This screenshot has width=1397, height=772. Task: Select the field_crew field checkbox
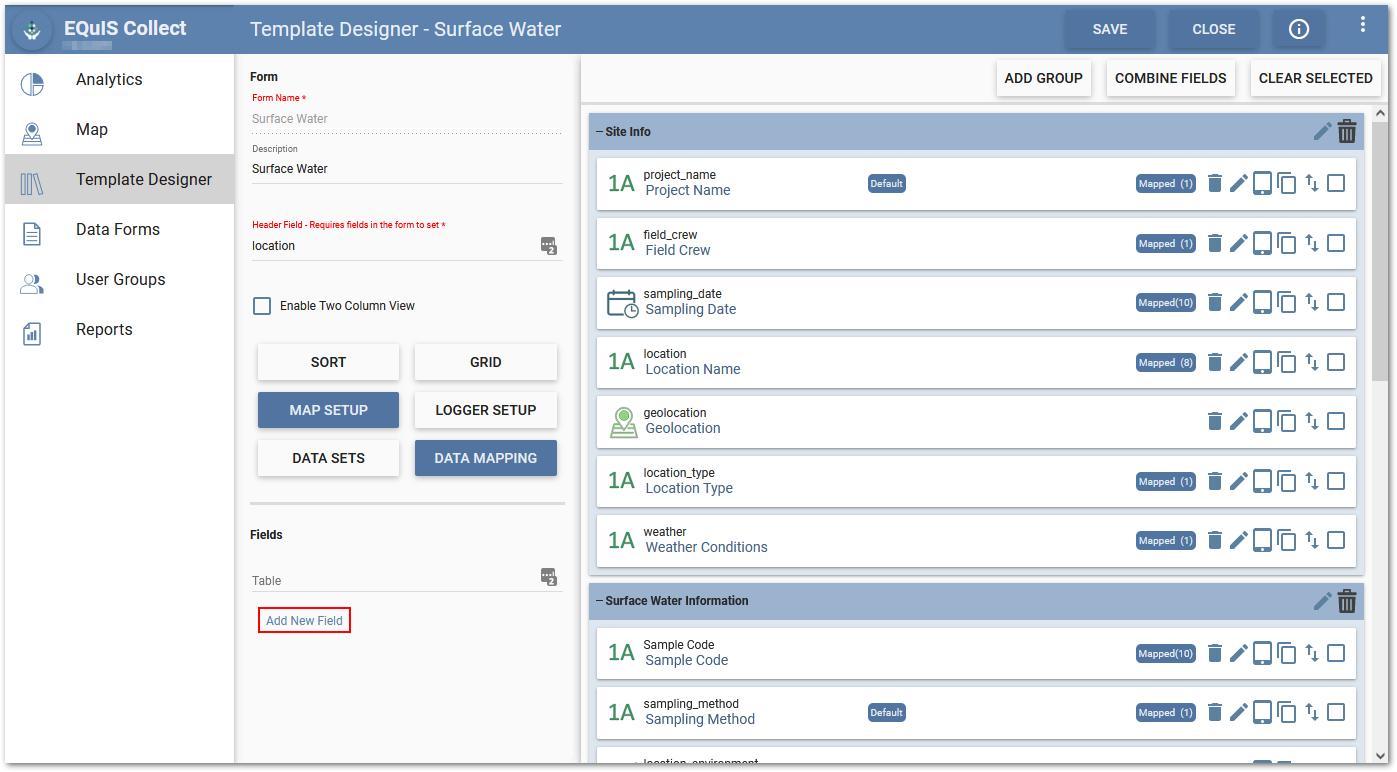(x=1336, y=243)
